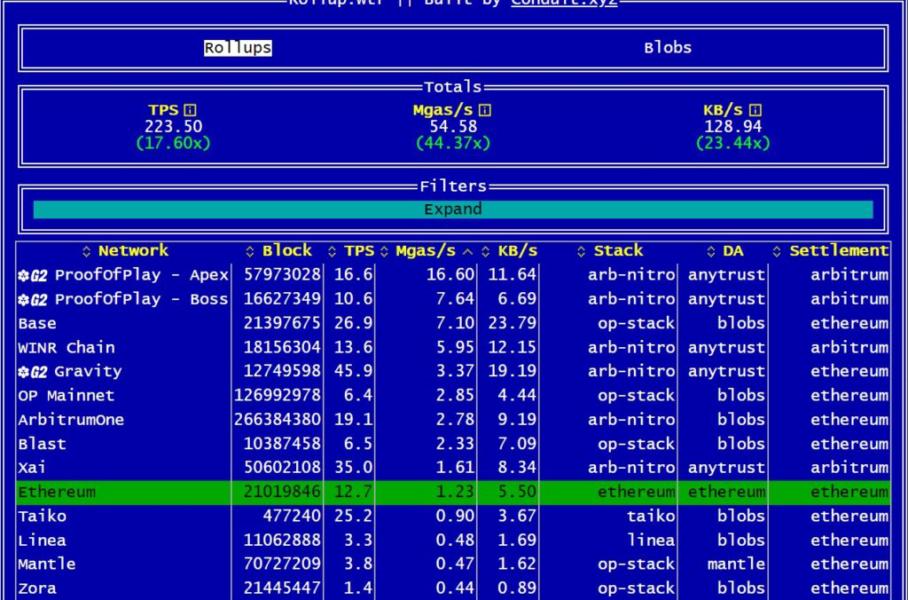908x600 pixels.
Task: Select the Gravity network name
Action: [x=88, y=372]
